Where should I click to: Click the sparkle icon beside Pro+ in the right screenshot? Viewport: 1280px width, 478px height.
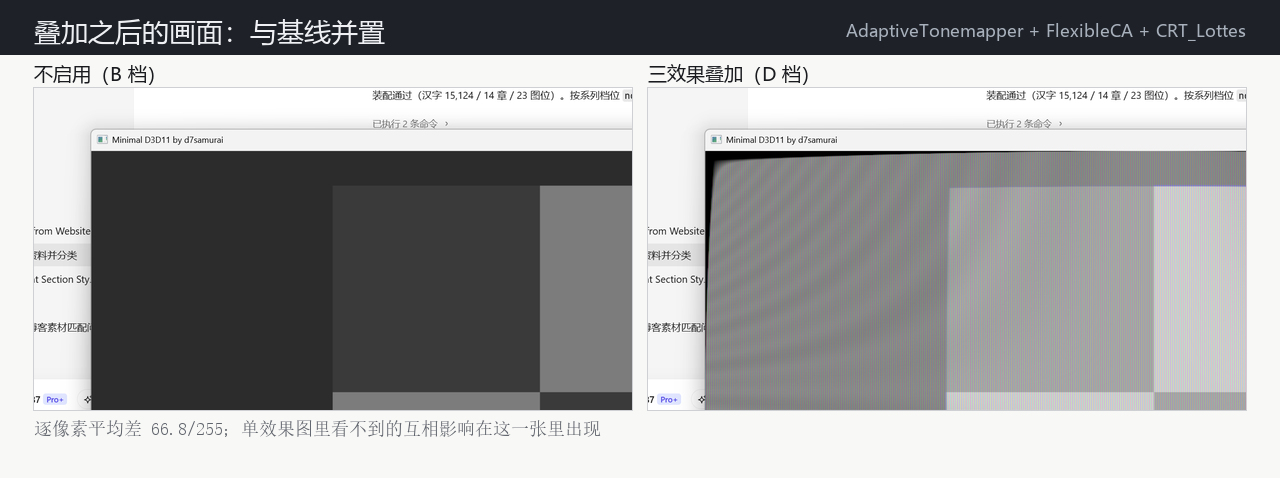pyautogui.click(x=701, y=400)
